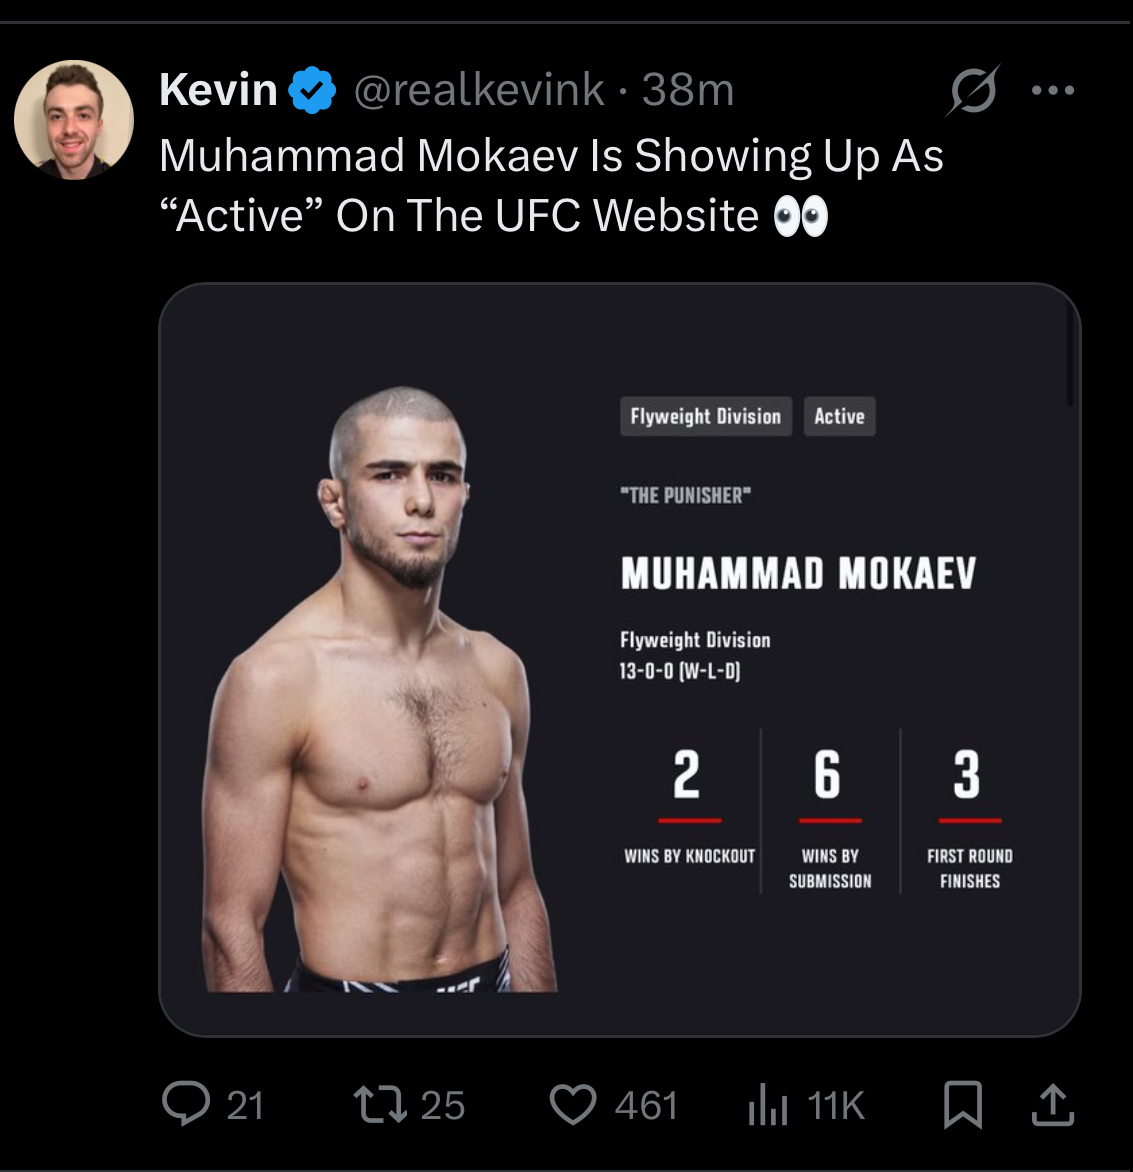View tweet analytics bar chart icon
This screenshot has height=1172, width=1133.
768,1106
